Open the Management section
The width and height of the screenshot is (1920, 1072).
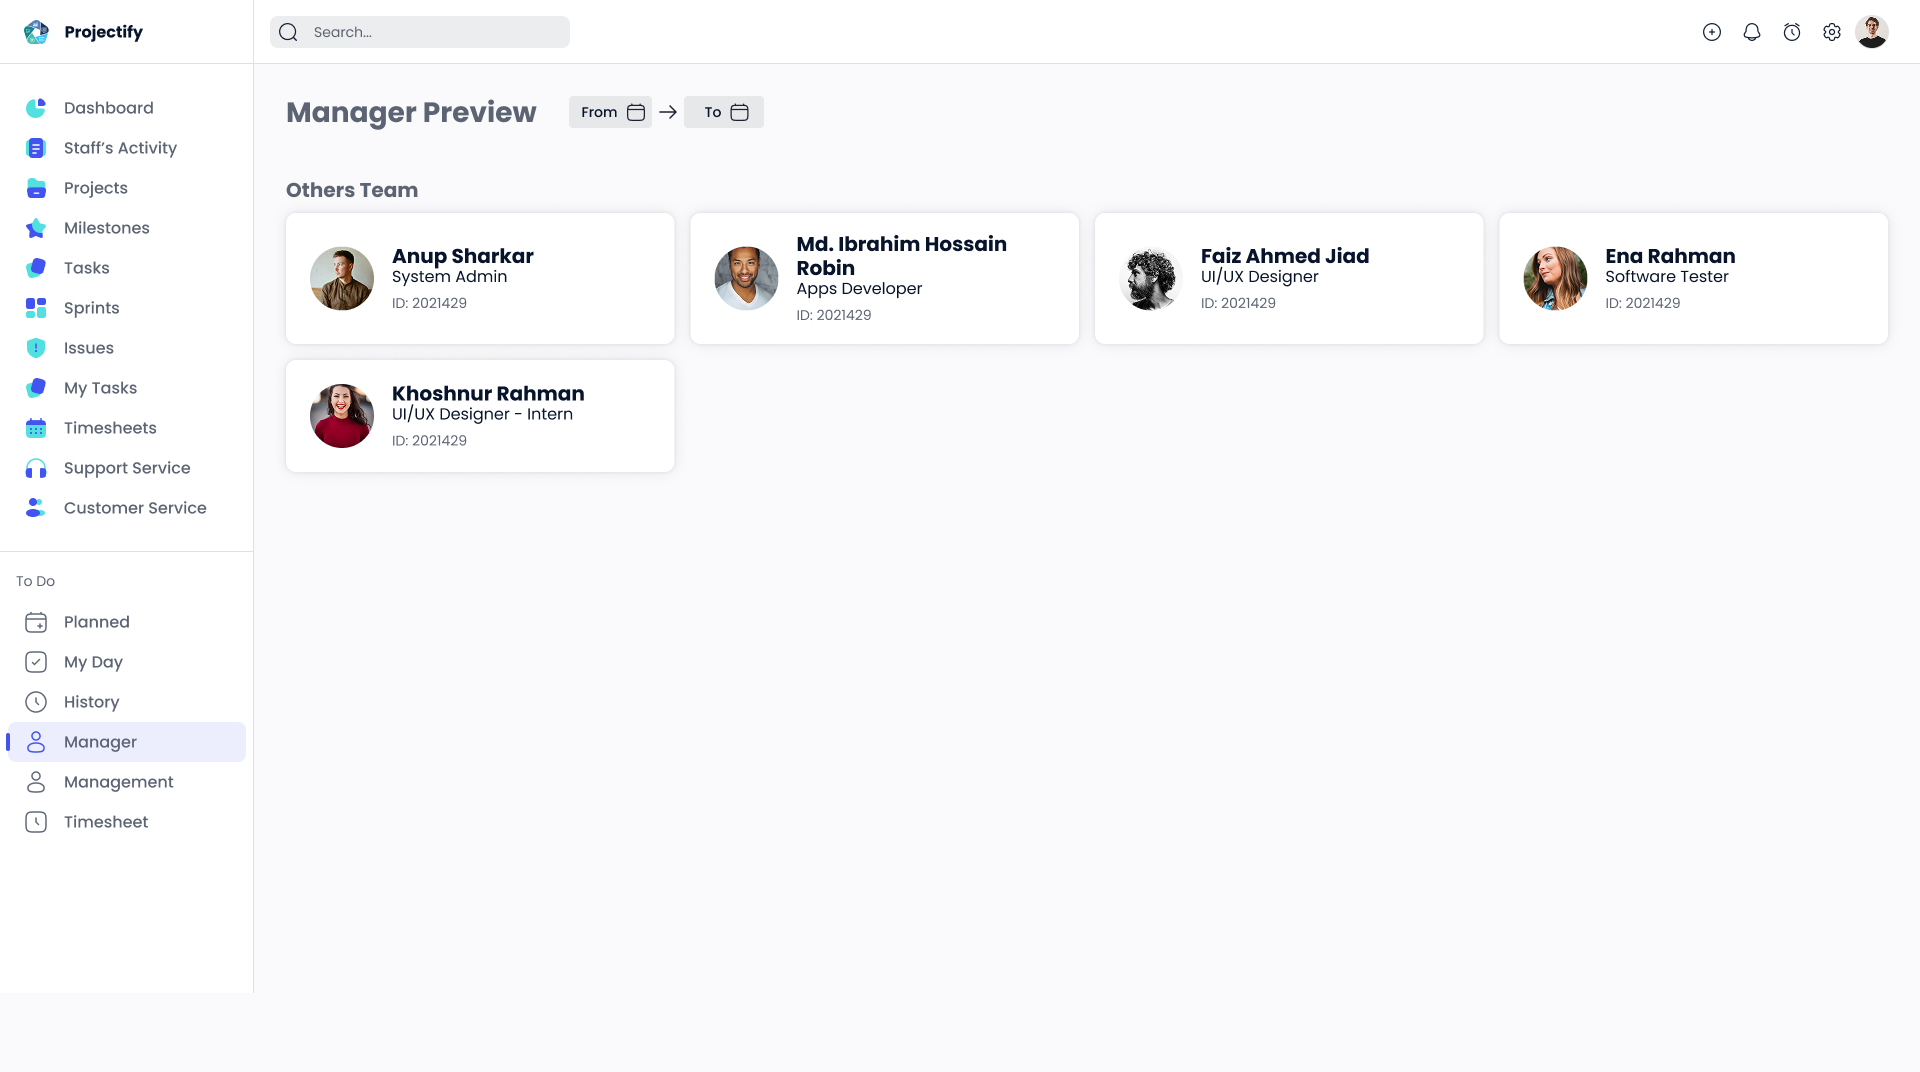118,782
